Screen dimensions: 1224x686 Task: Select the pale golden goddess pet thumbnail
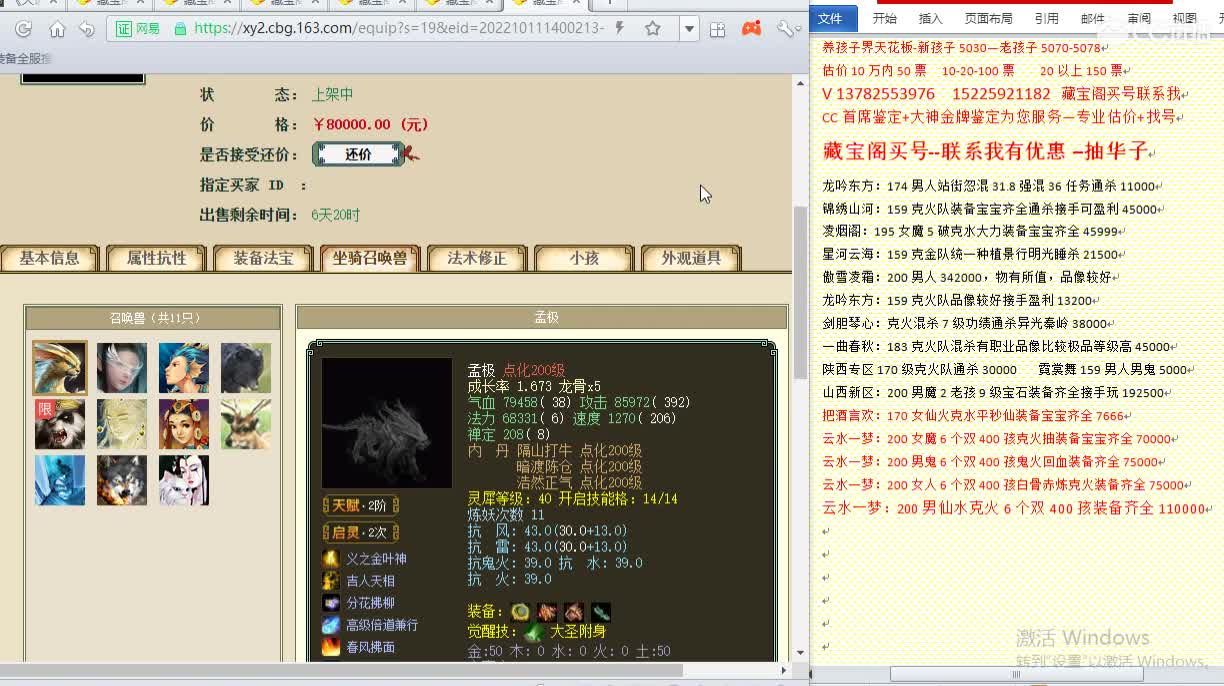(122, 424)
